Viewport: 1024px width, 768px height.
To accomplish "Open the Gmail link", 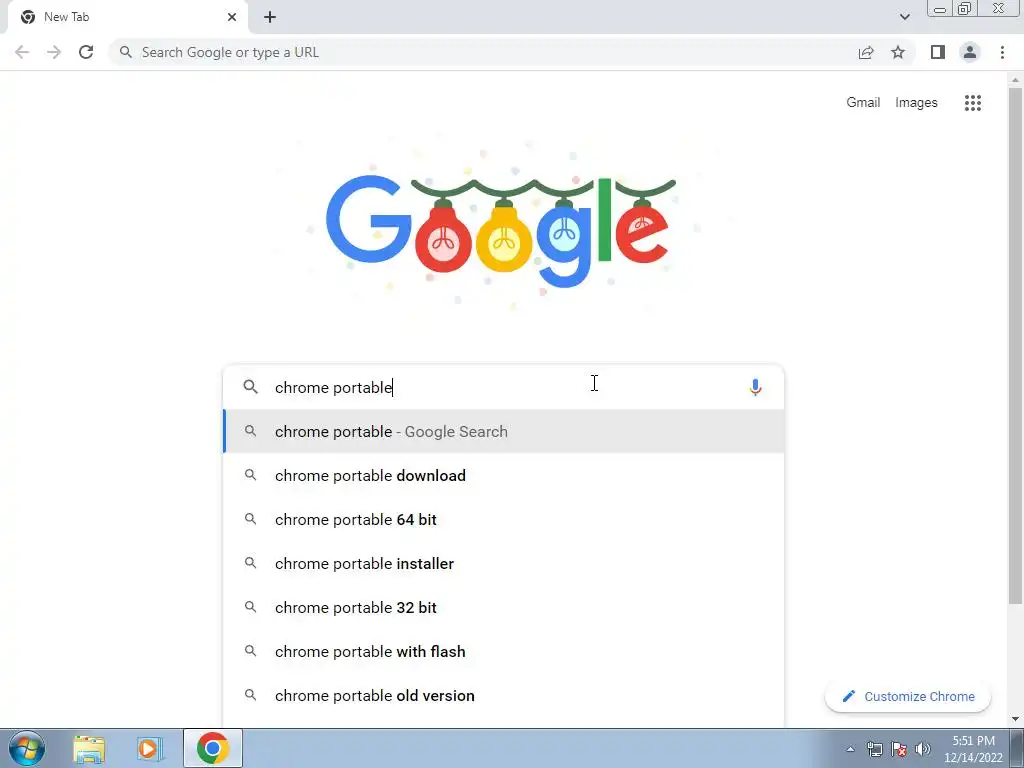I will click(863, 103).
